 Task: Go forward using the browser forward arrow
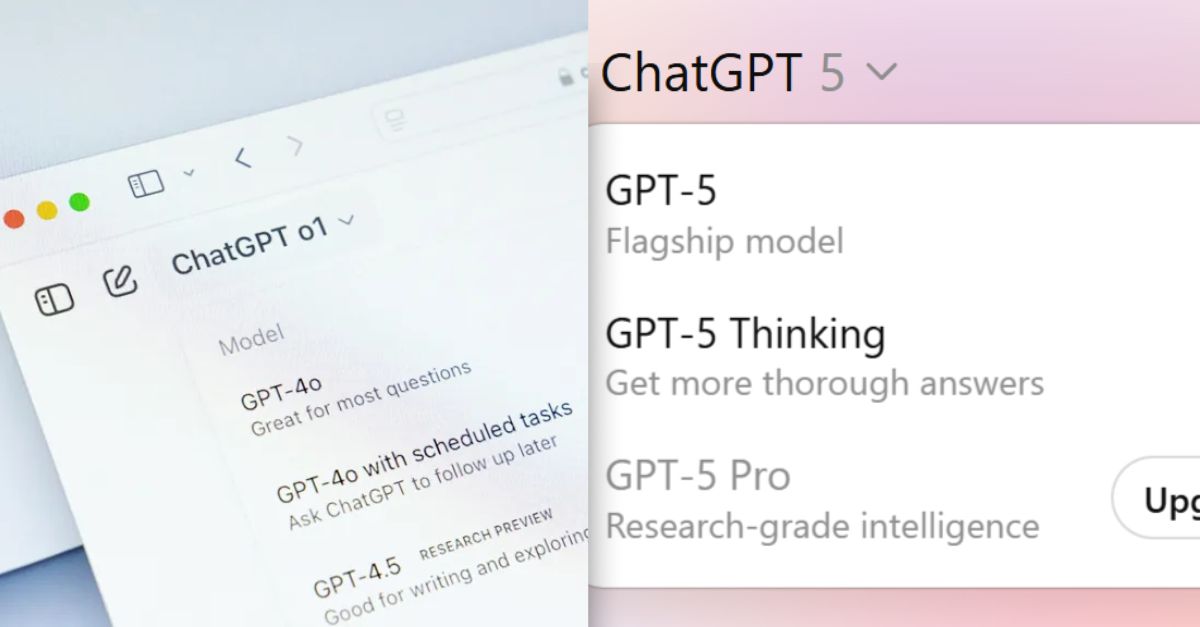[x=295, y=146]
